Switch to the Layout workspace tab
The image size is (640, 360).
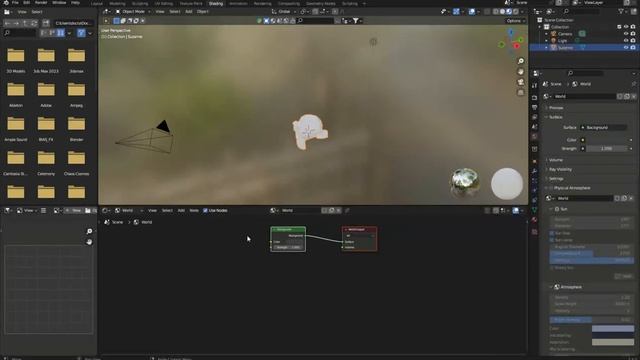pos(97,3)
